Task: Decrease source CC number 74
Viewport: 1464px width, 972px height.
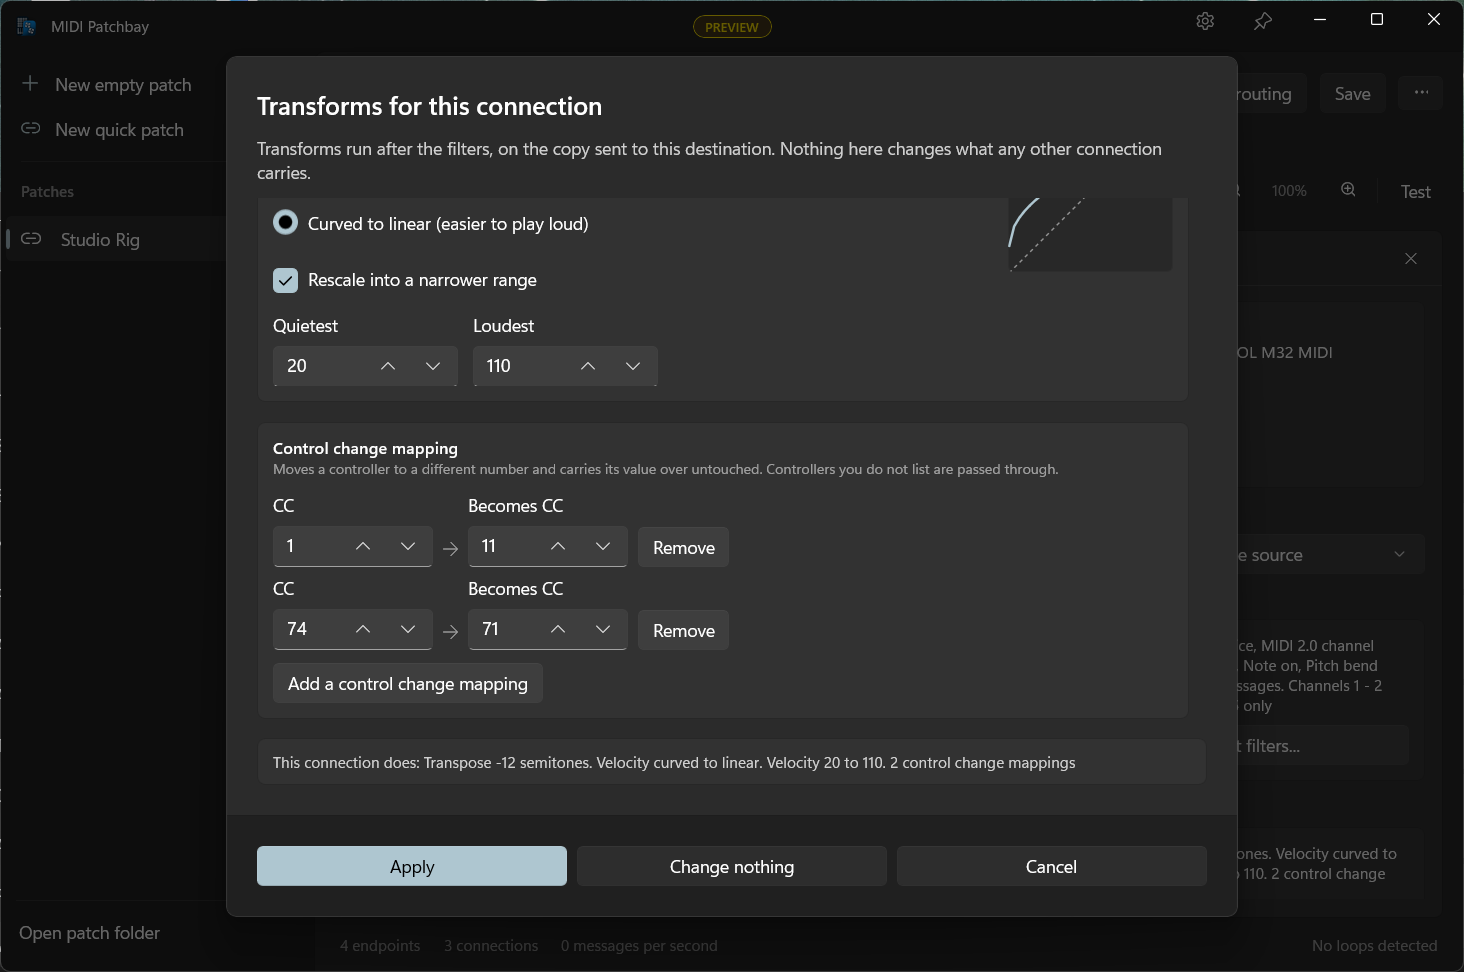Action: click(x=408, y=629)
